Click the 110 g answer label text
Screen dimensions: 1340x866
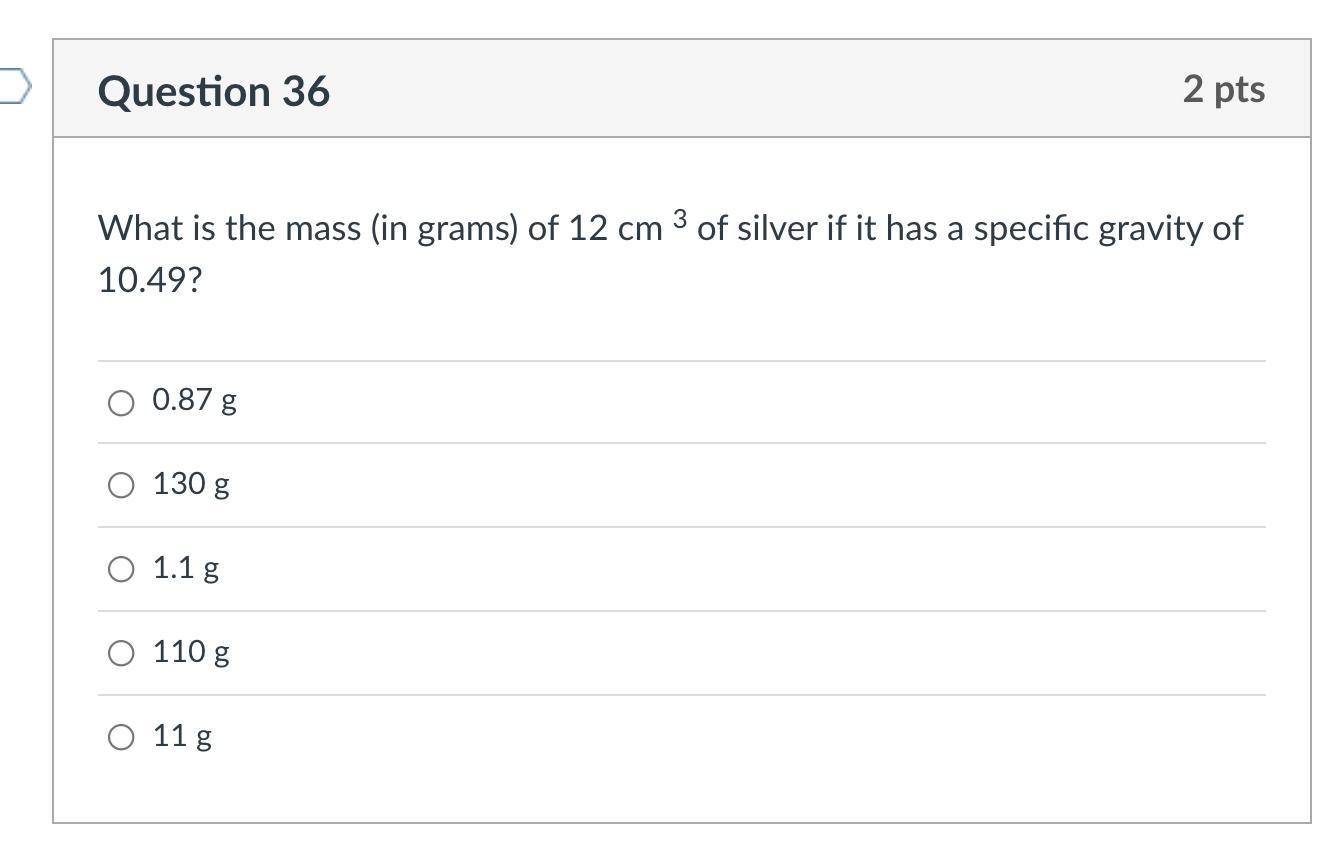point(190,653)
